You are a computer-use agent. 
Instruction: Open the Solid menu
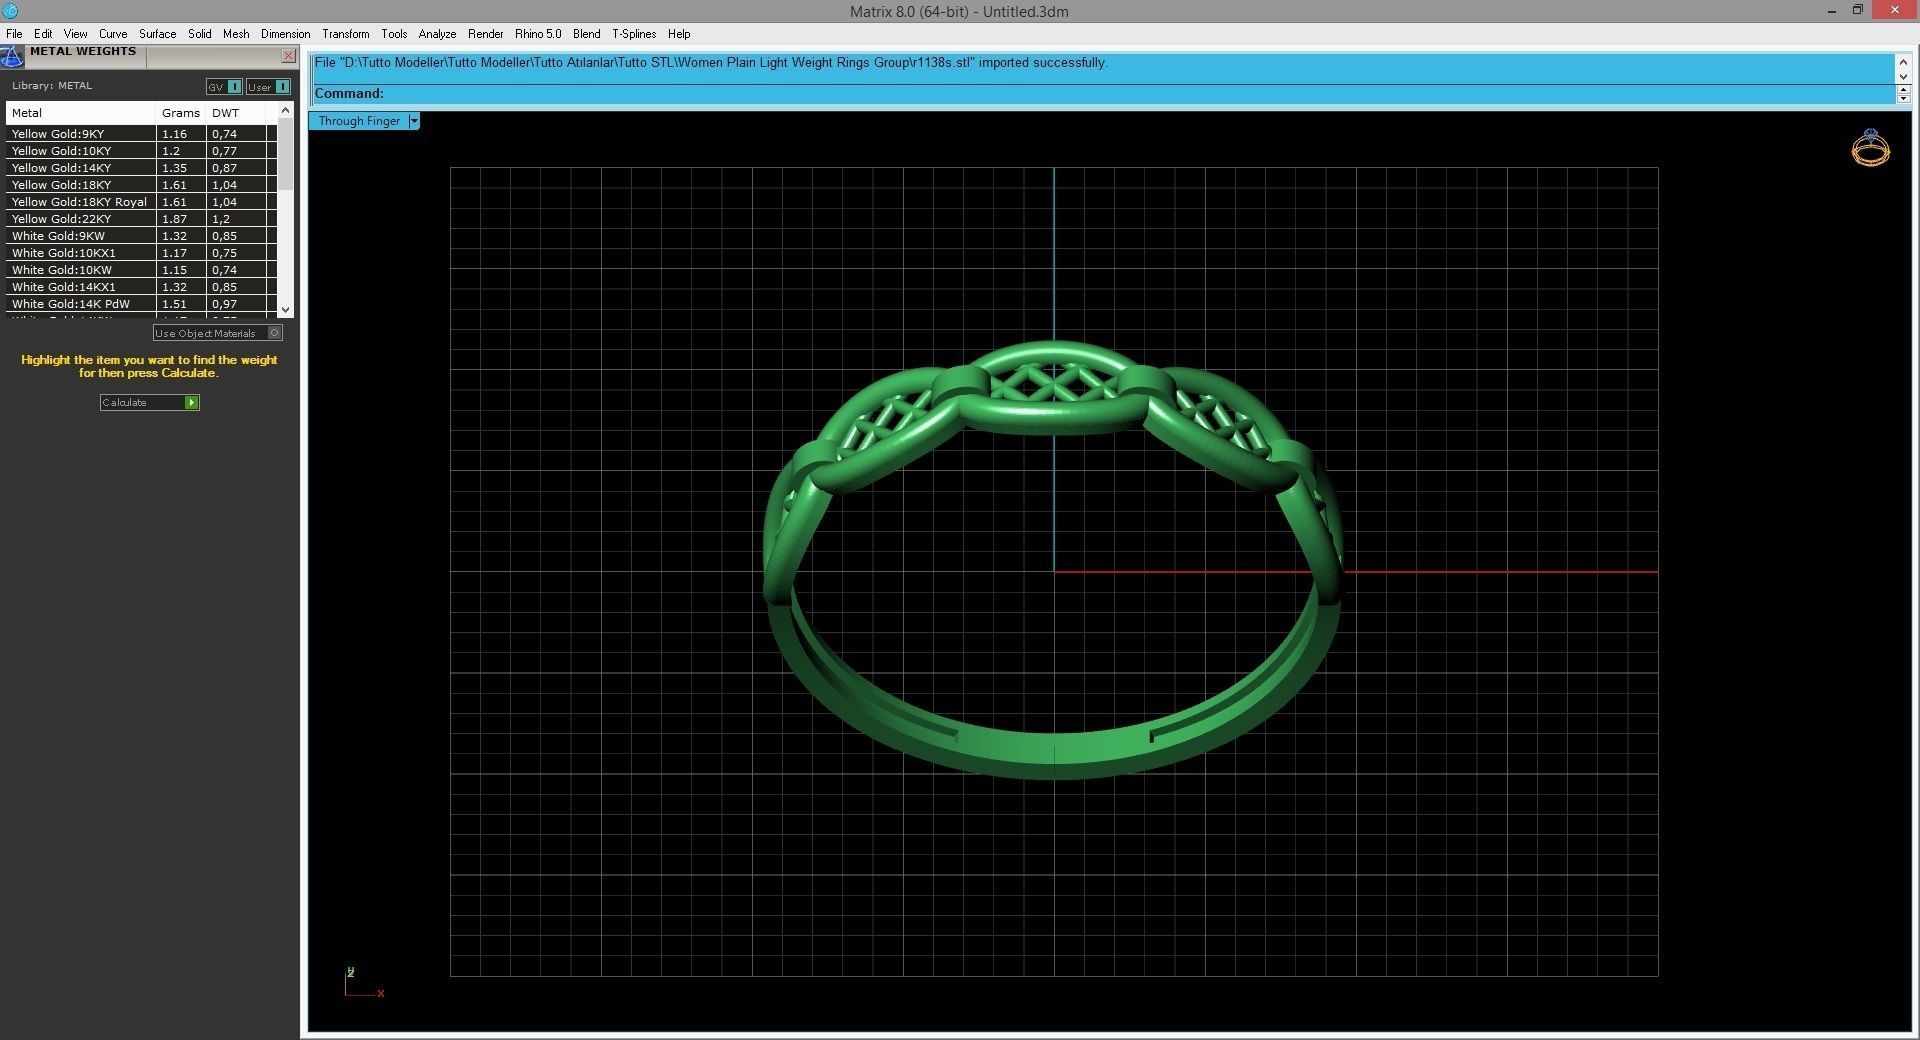click(200, 34)
